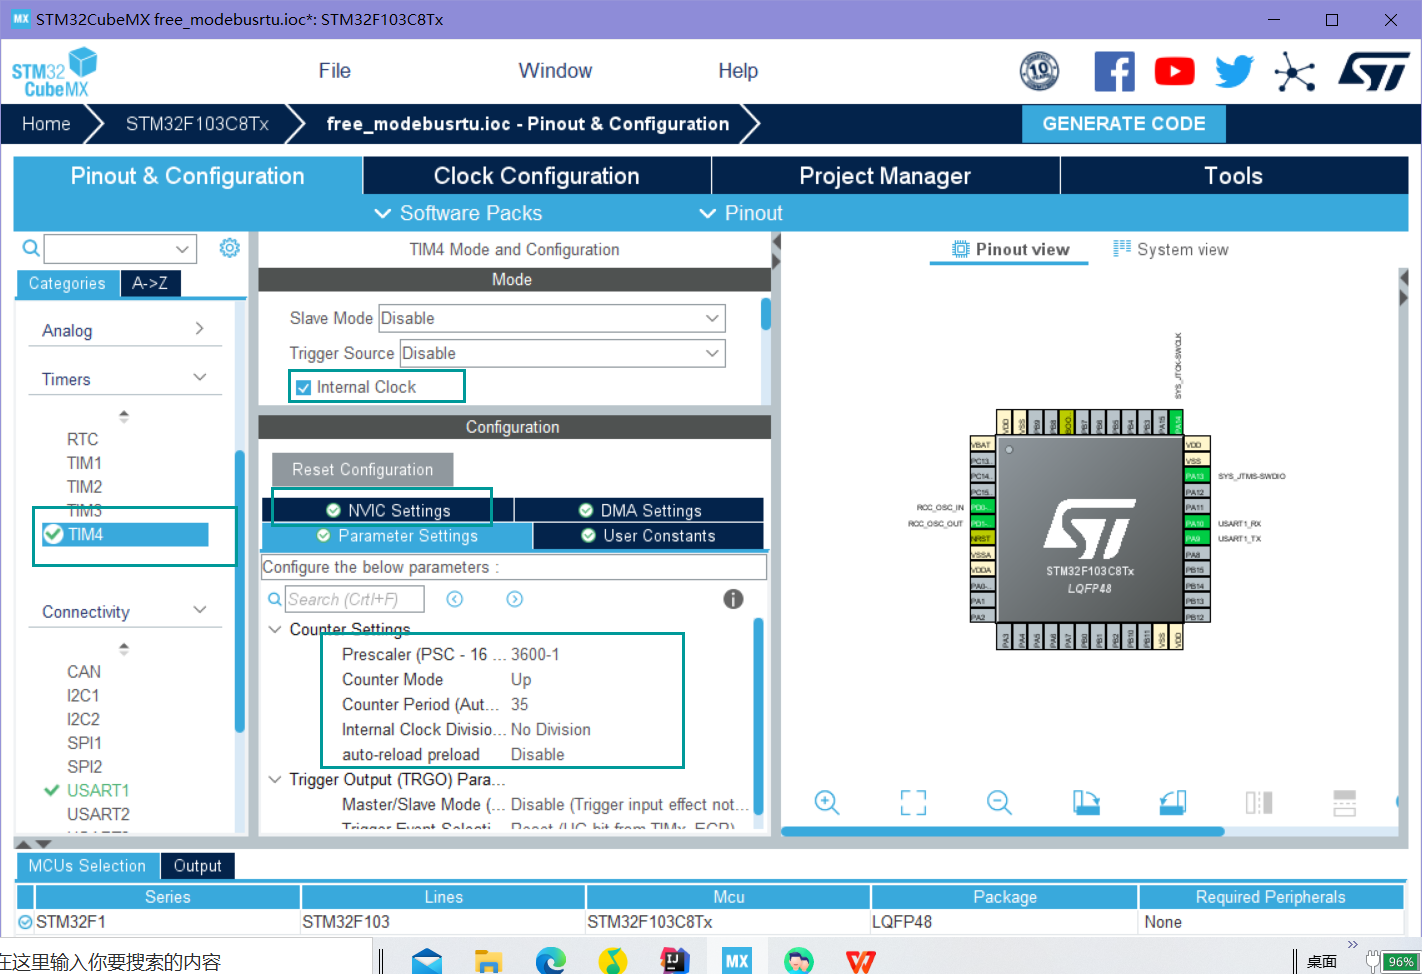
Task: Rotate the chip counter-clockwise
Action: coord(1172,802)
